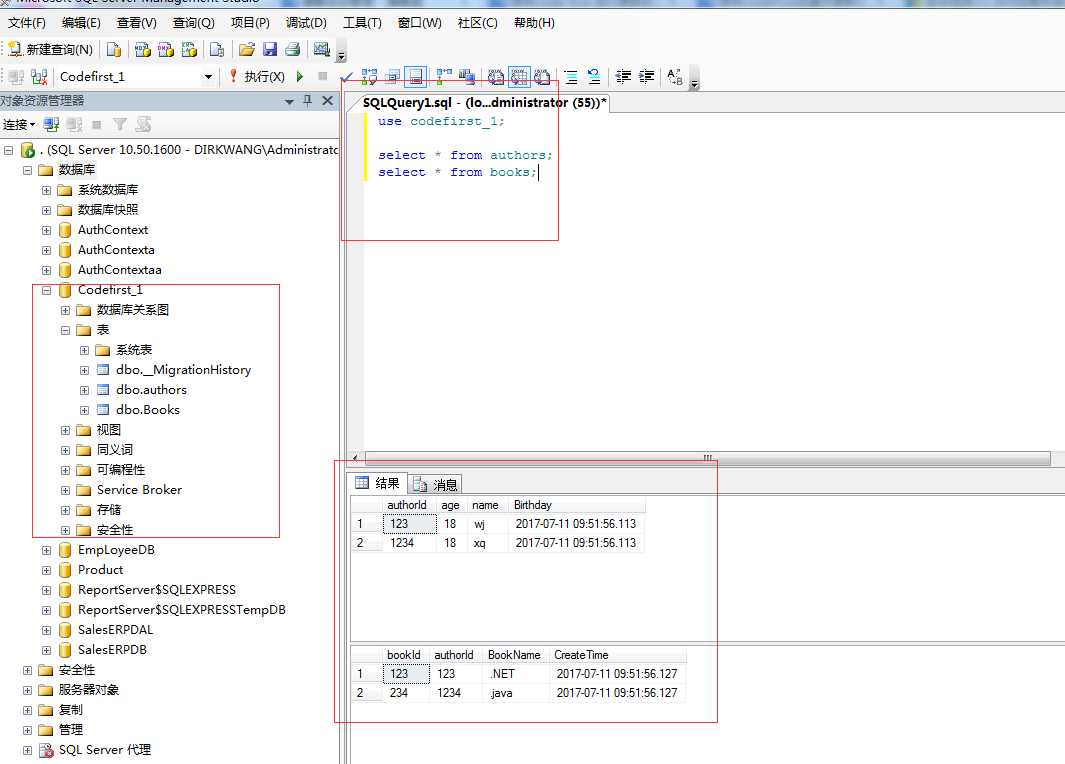
Task: Expand the dbo.authors table node
Action: tap(85, 390)
